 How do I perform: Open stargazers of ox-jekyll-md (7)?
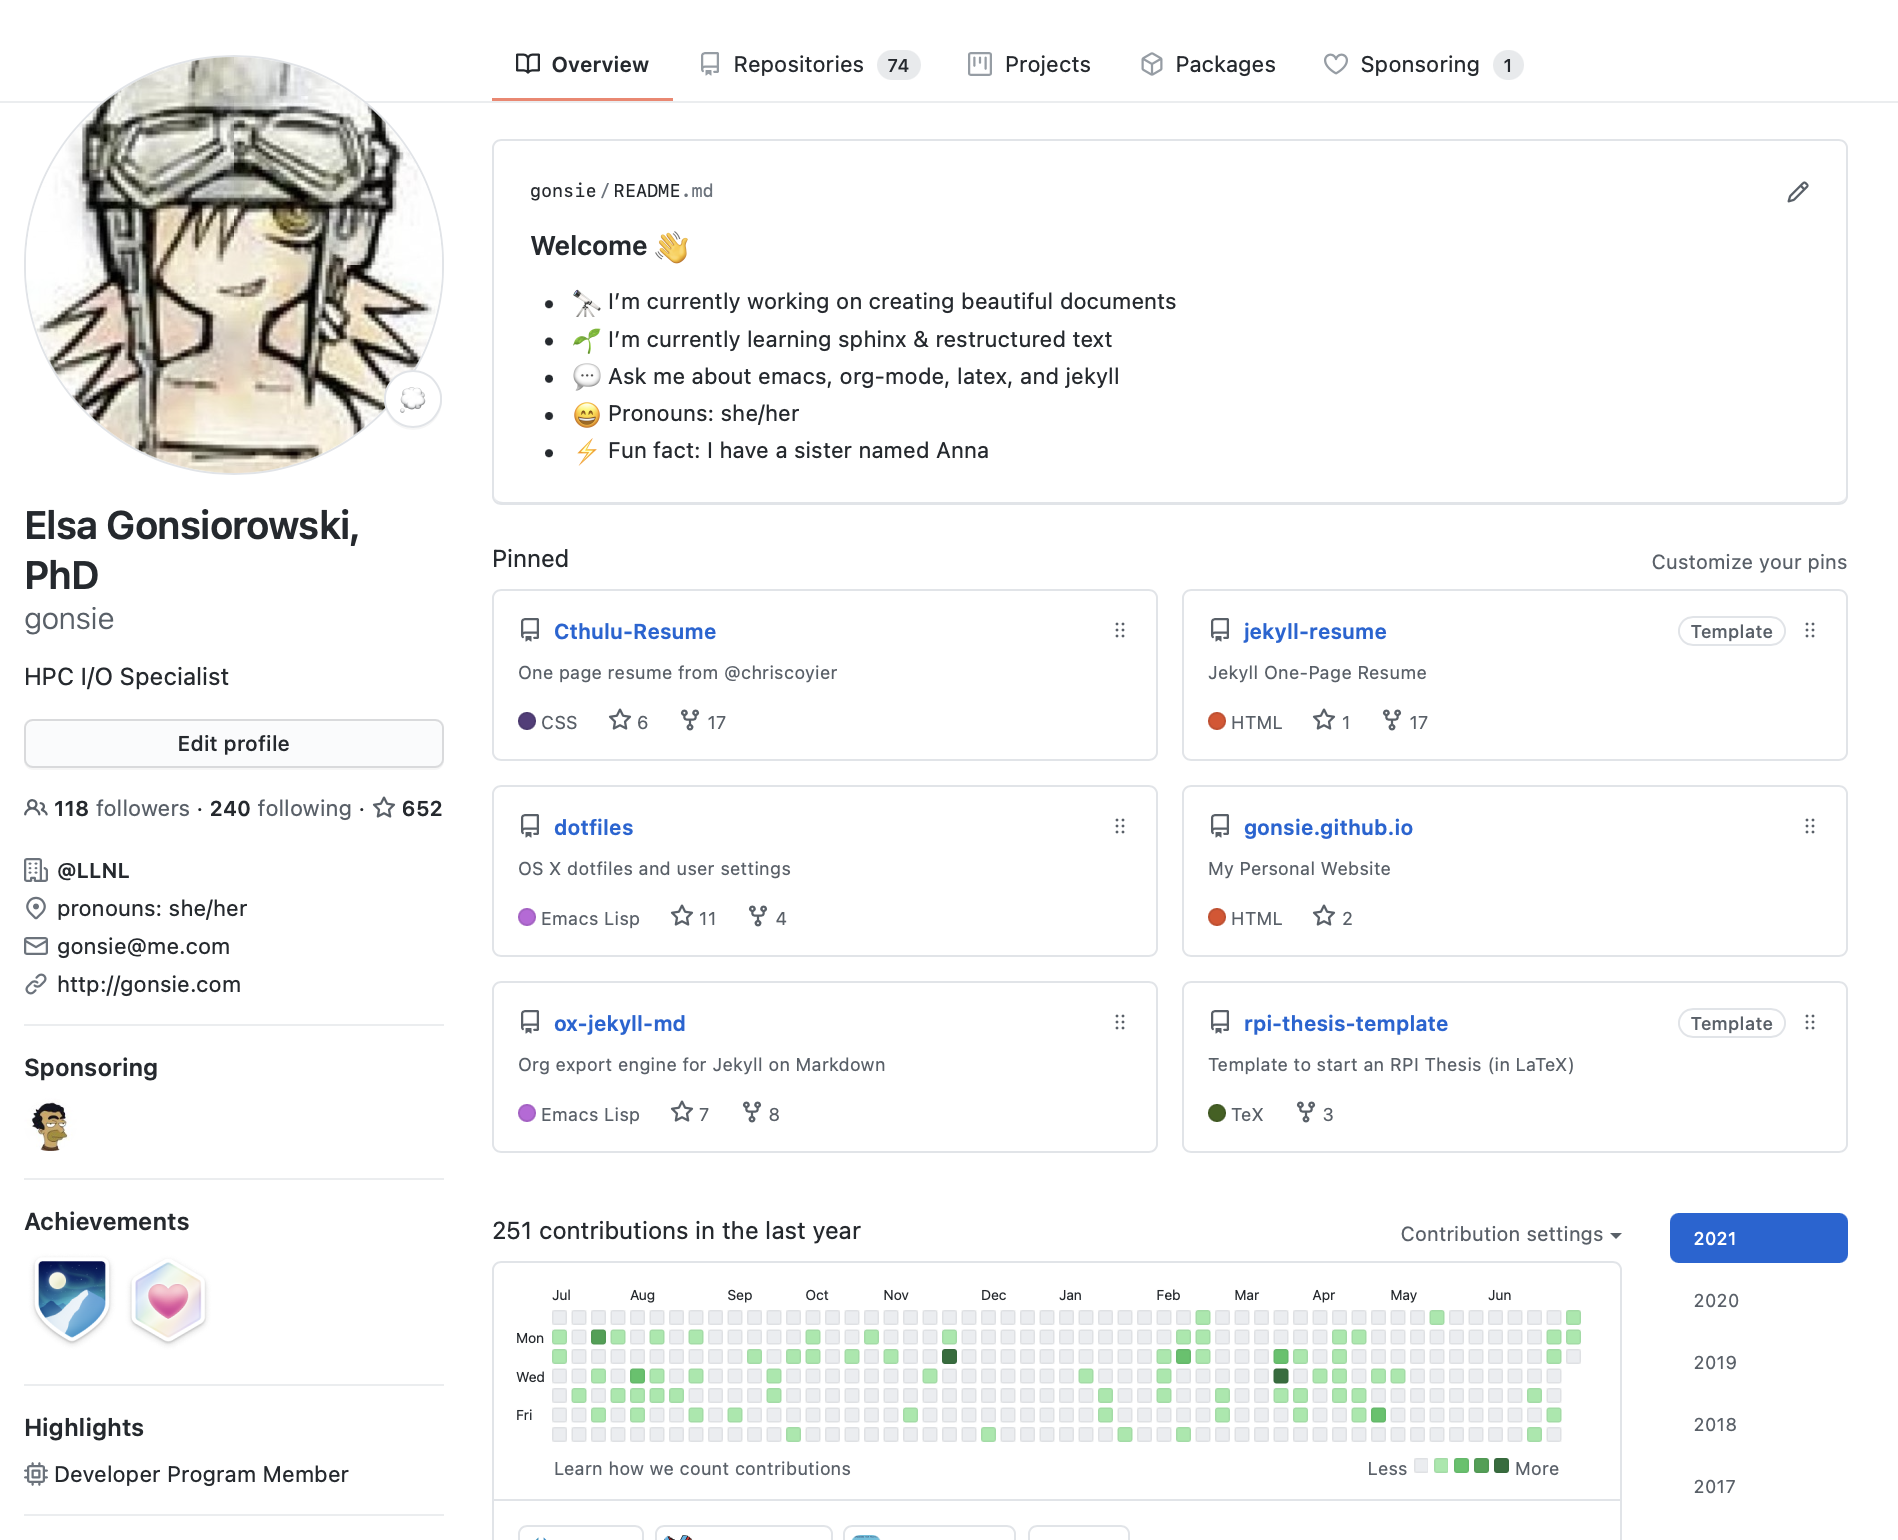tap(690, 1113)
